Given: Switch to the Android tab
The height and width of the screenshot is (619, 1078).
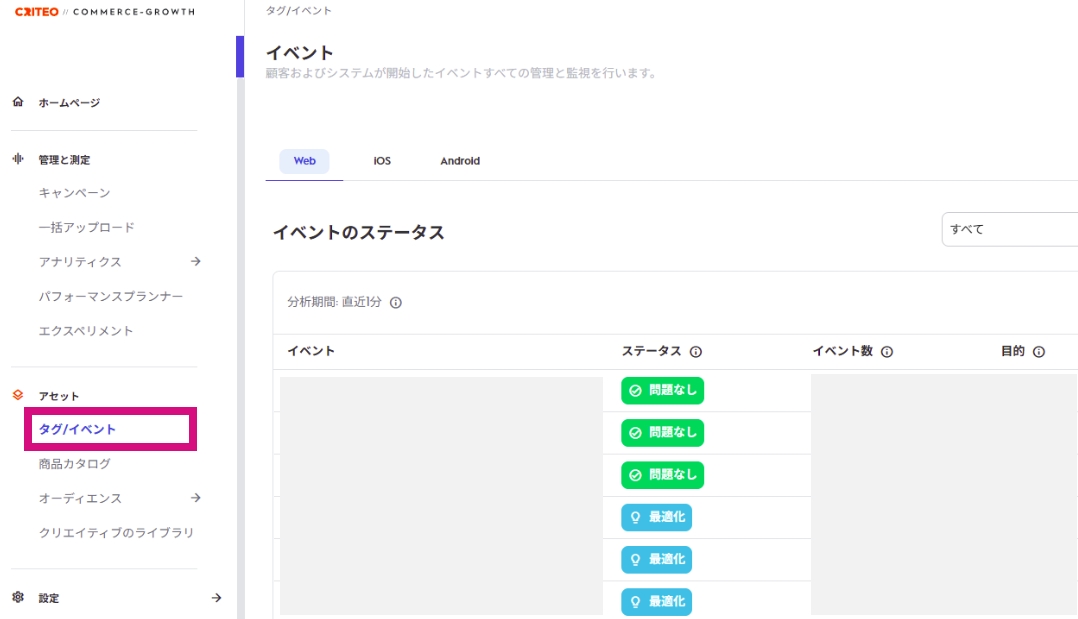Looking at the screenshot, I should tap(460, 161).
